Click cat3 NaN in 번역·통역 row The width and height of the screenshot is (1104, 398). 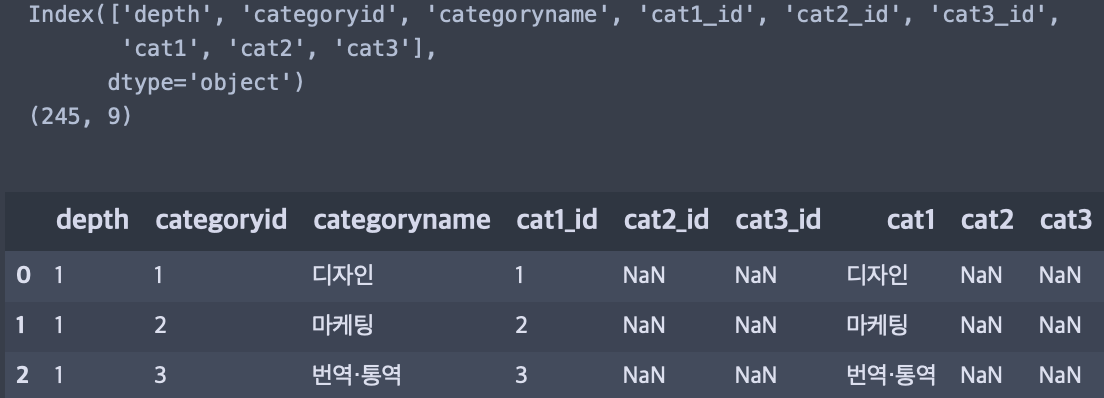click(x=1060, y=375)
